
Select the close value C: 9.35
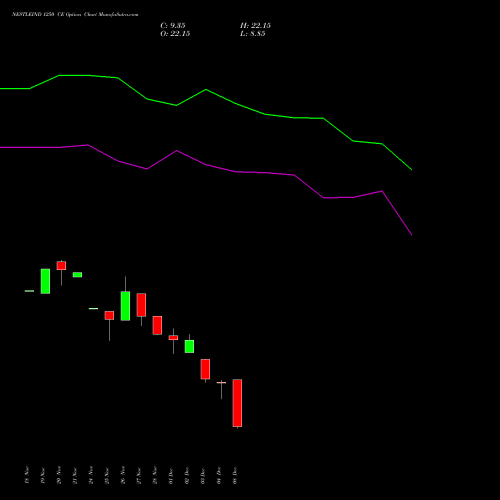point(173,26)
